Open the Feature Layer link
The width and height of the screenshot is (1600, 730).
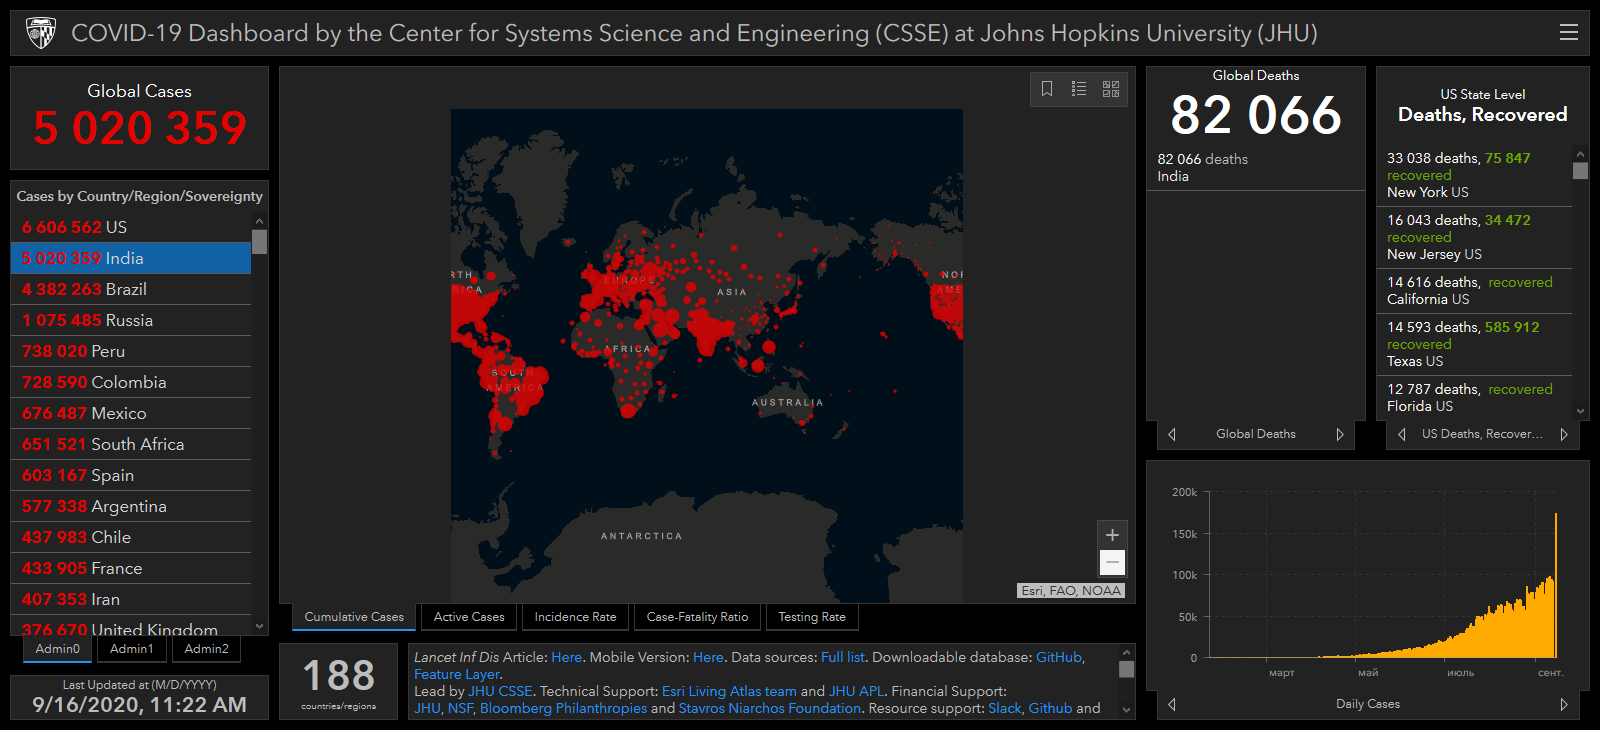click(457, 674)
